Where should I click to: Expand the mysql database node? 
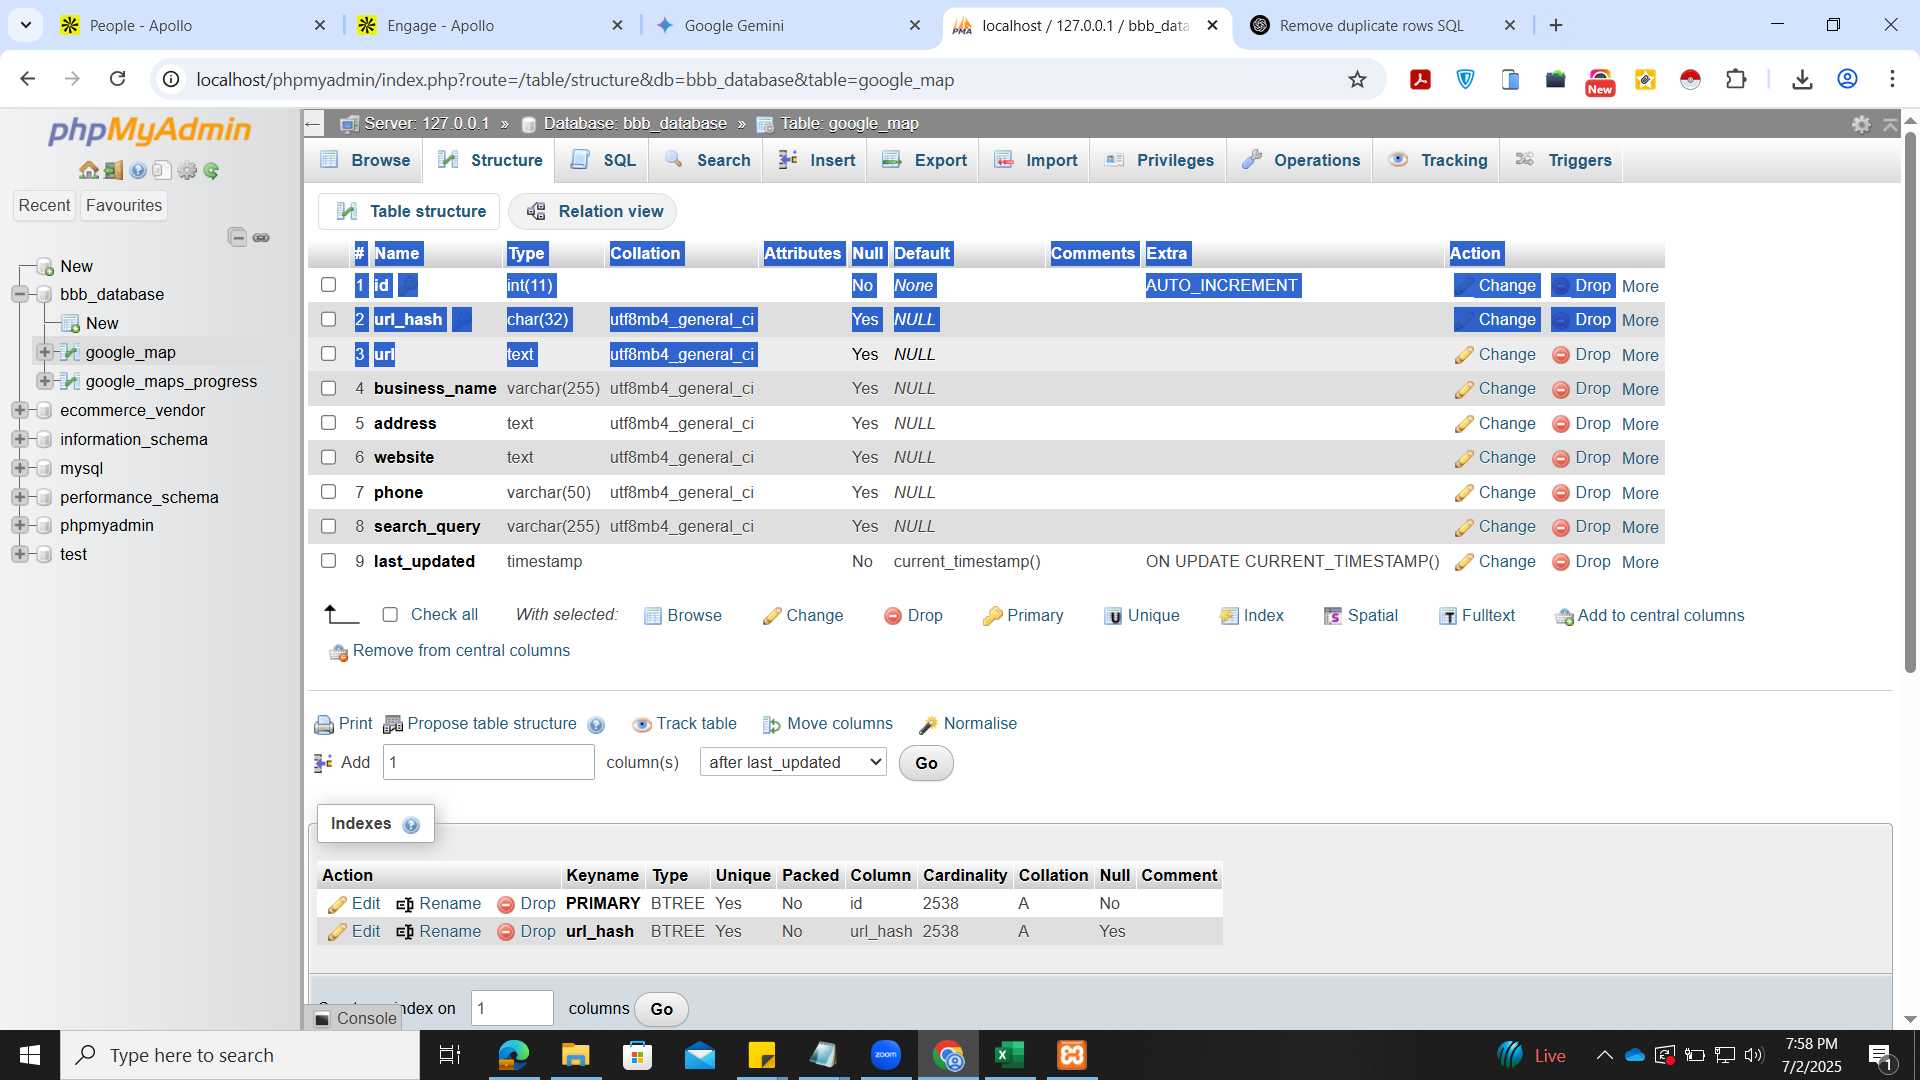(19, 468)
